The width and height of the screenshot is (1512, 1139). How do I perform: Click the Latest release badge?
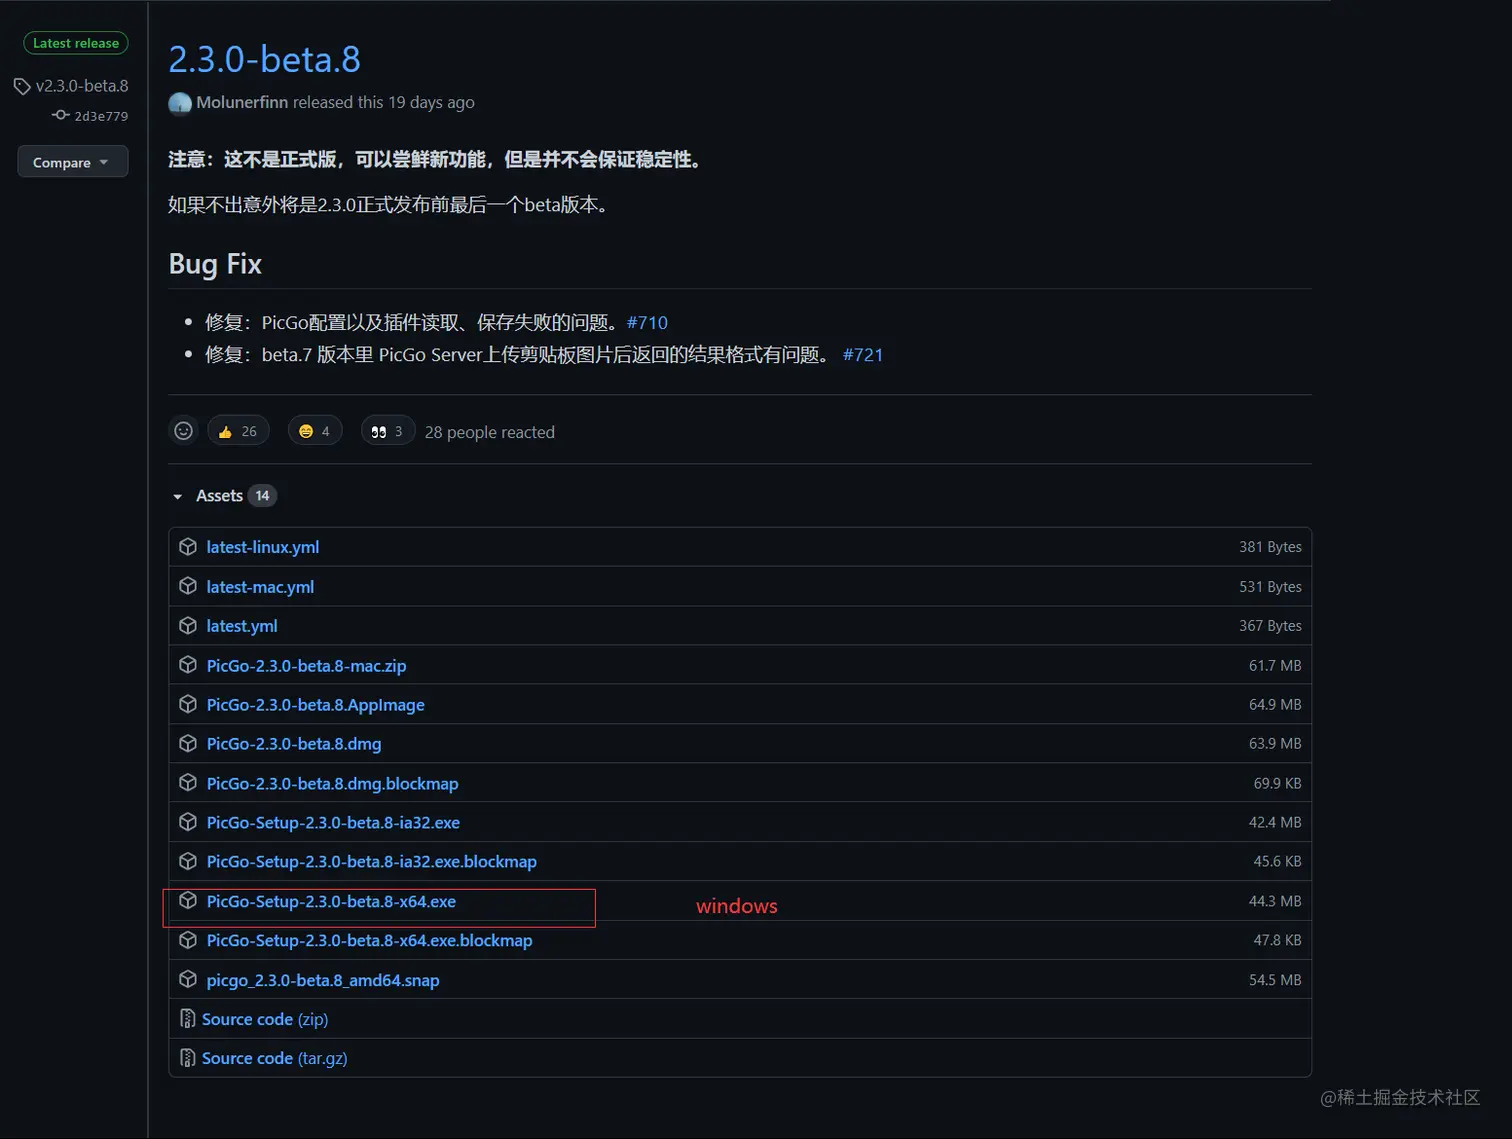(x=76, y=43)
